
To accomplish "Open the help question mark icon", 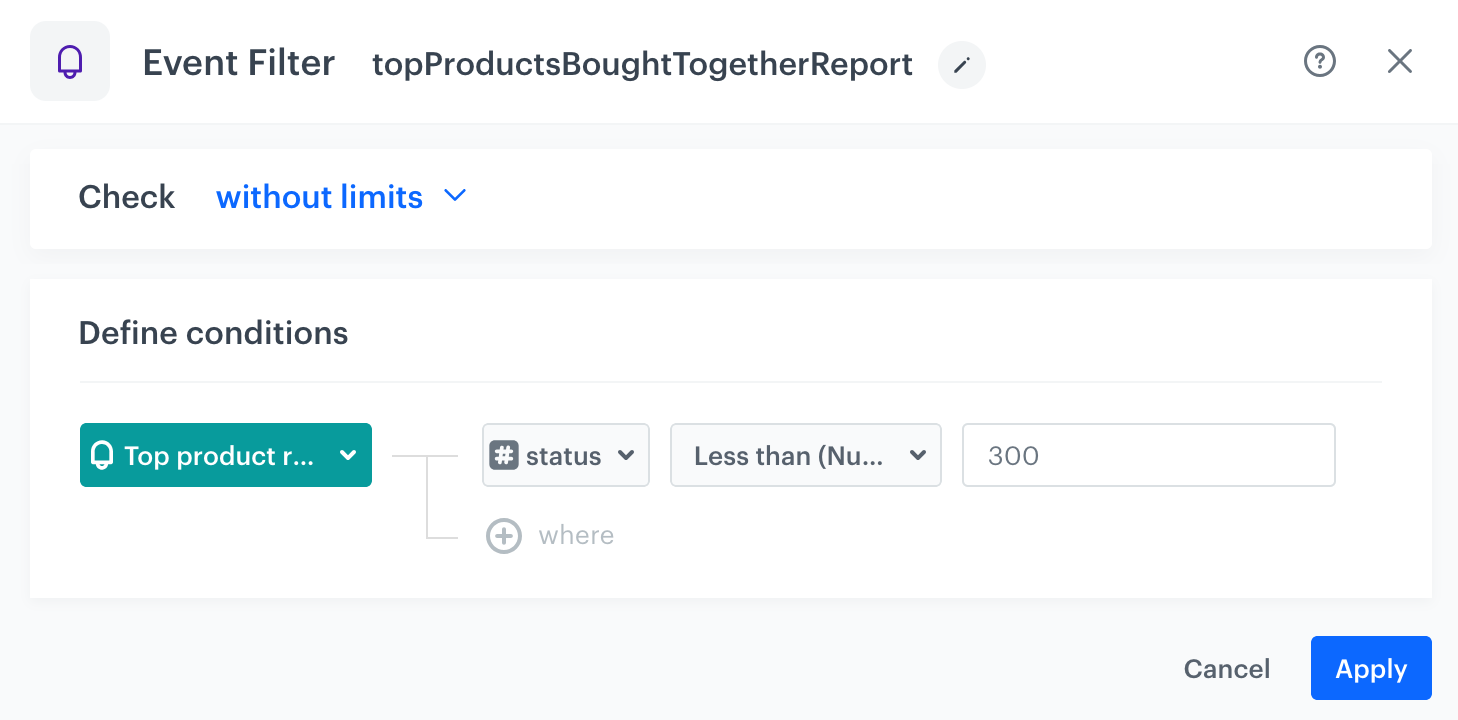I will (1320, 61).
